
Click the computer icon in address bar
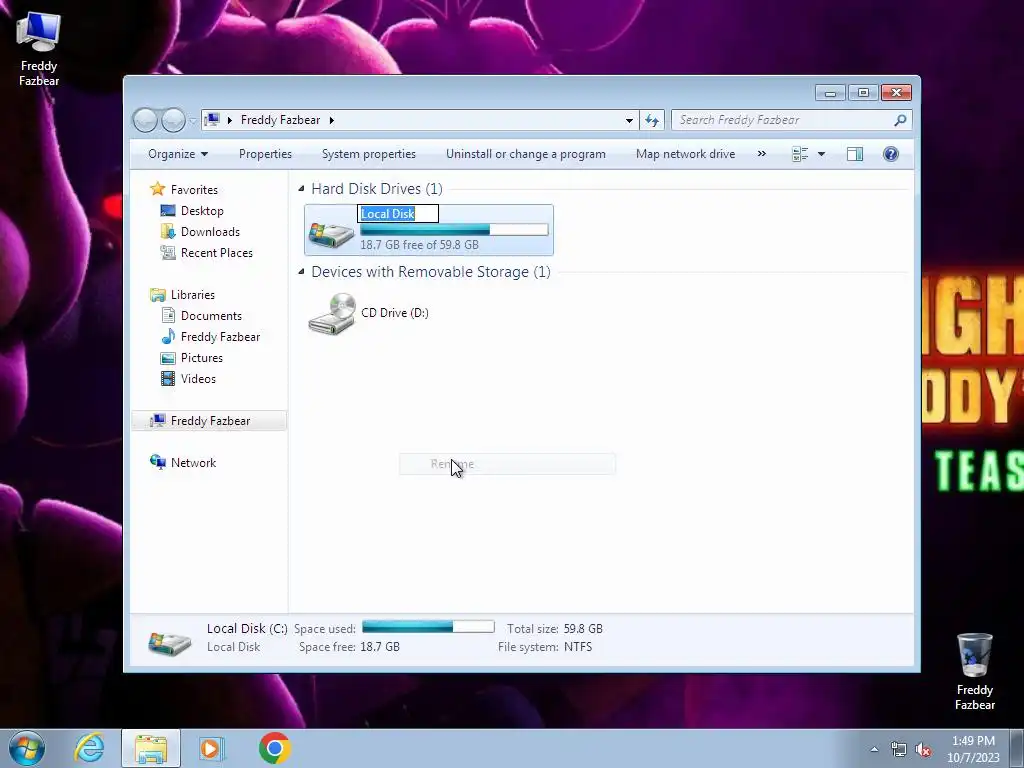coord(212,120)
